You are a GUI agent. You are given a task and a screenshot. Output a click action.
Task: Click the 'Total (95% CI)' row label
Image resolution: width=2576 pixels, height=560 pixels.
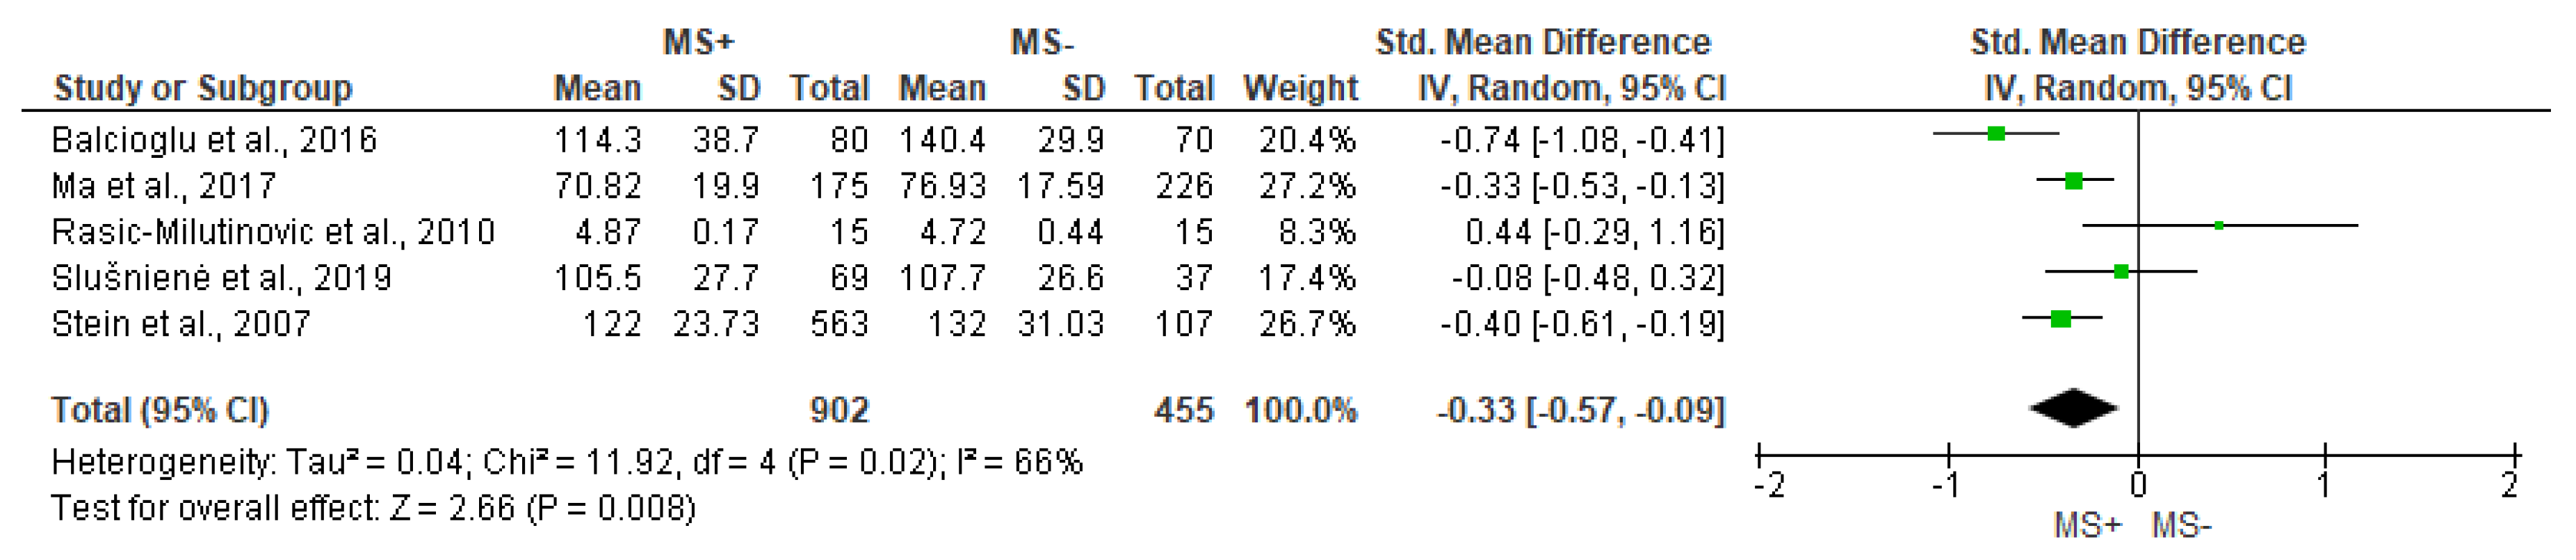pyautogui.click(x=160, y=410)
